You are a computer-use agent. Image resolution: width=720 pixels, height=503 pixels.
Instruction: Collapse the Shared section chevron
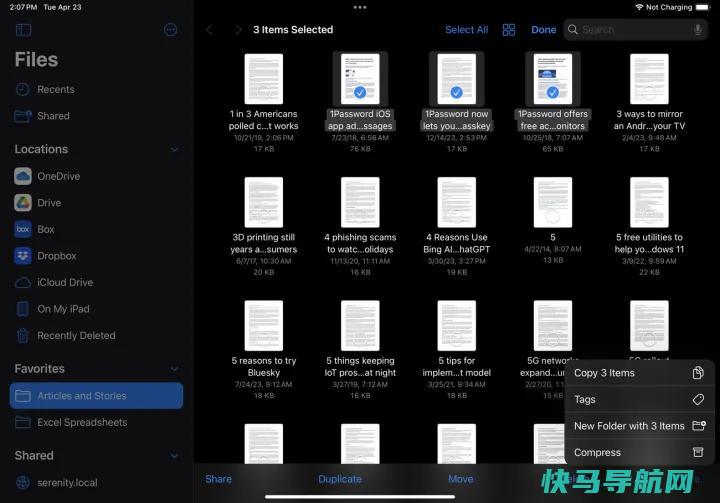(x=174, y=456)
